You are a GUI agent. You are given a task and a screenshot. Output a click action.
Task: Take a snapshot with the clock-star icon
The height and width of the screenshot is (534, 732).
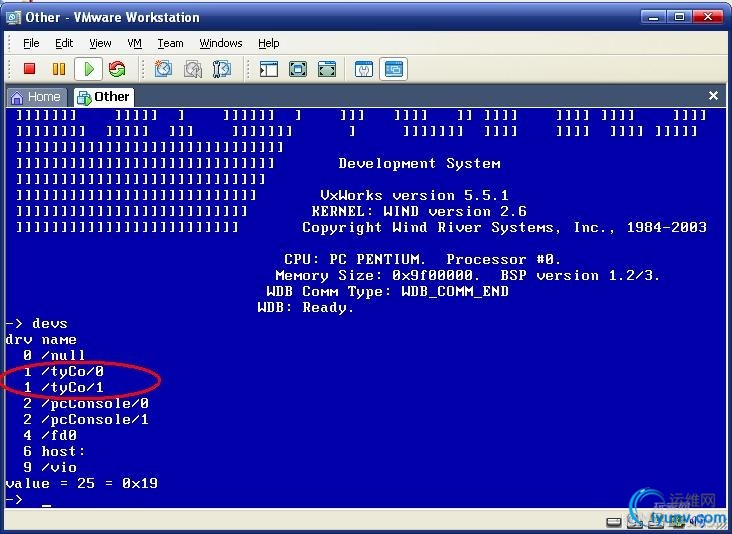(x=163, y=69)
